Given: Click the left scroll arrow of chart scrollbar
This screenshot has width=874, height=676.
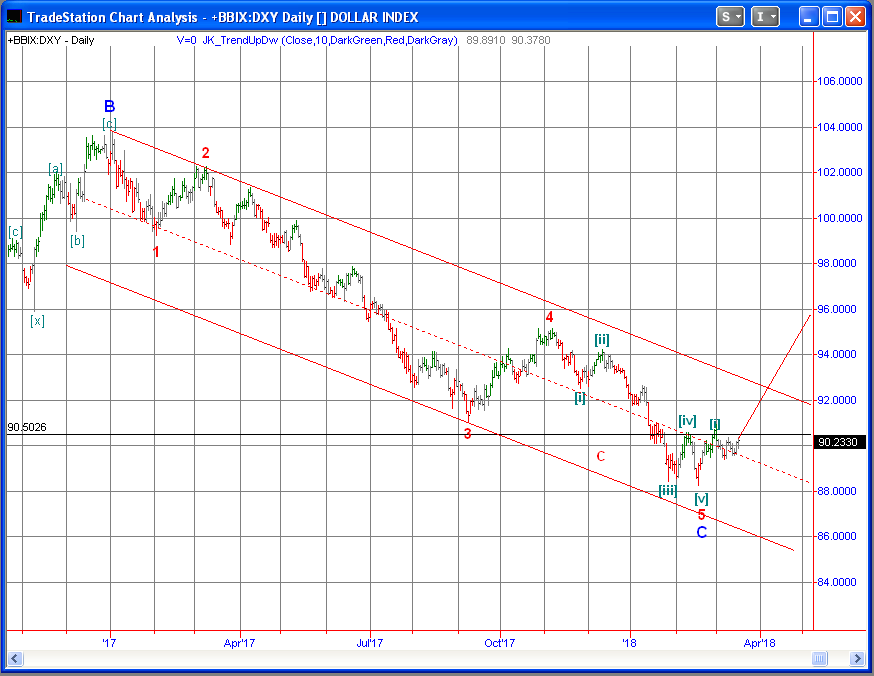Looking at the screenshot, I should (x=14, y=658).
